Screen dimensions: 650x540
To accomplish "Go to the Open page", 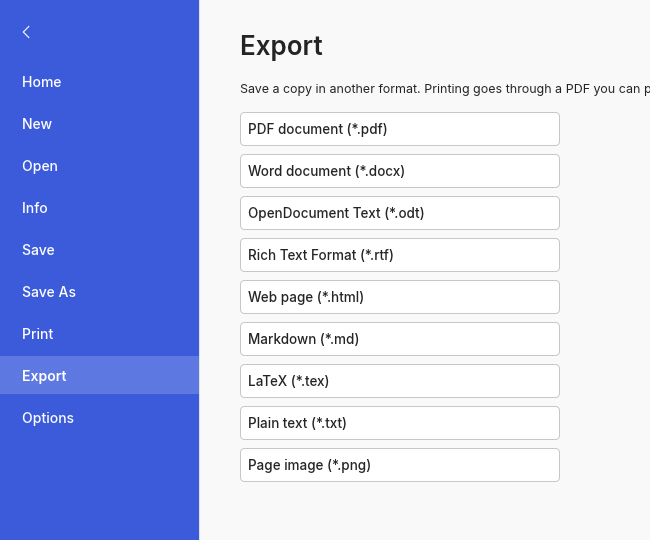I will [x=99, y=166].
